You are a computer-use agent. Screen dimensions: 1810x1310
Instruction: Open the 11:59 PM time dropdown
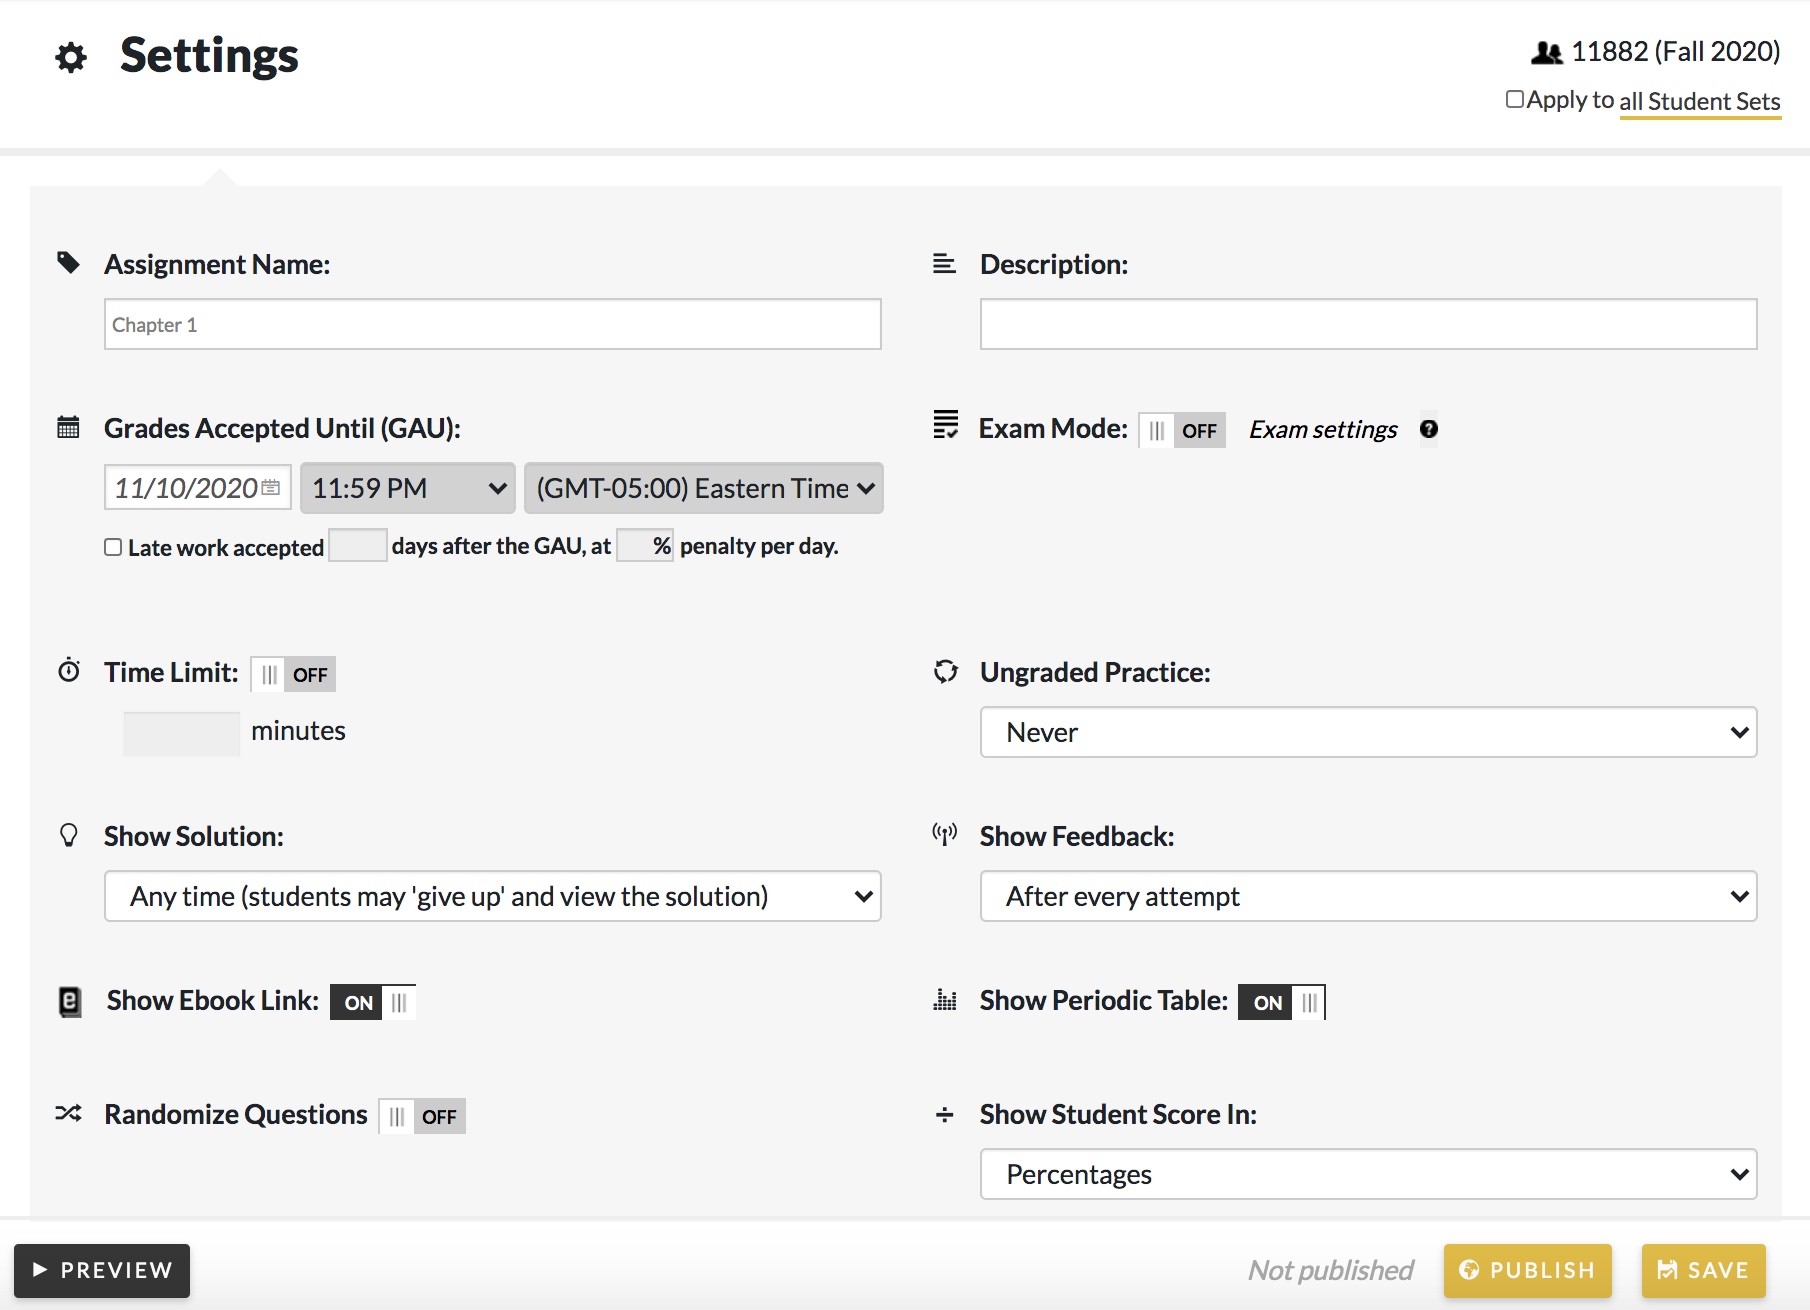[408, 488]
